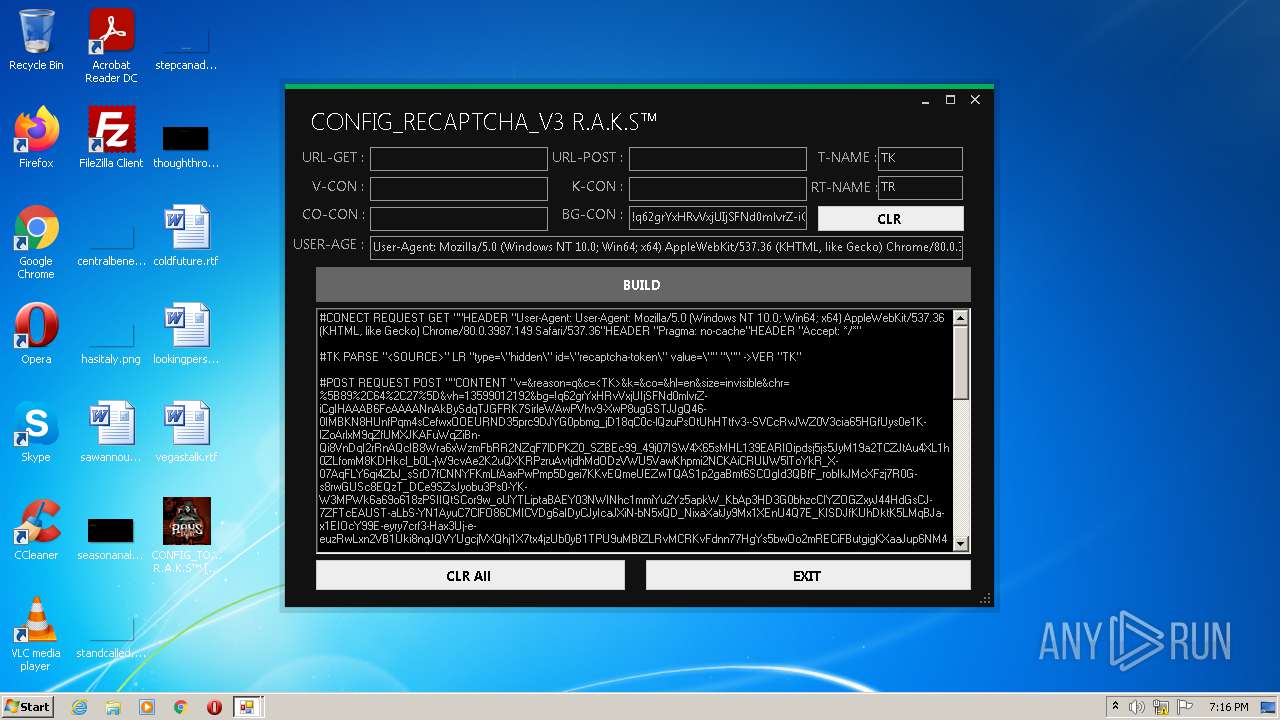Click the T-NAME field containing TK
The height and width of the screenshot is (720, 1280).
pos(920,159)
